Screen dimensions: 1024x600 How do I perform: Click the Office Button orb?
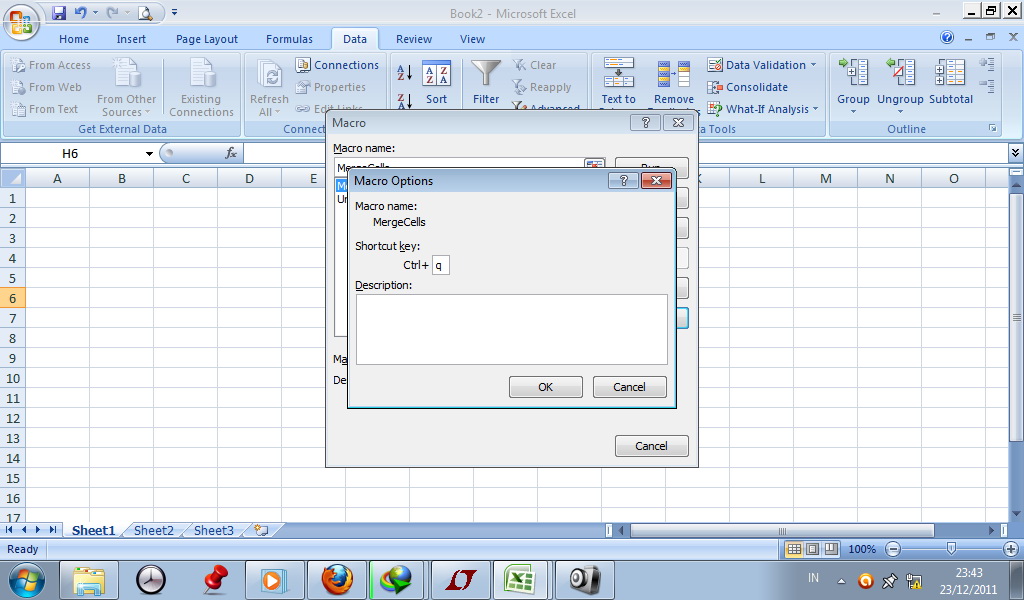tap(21, 22)
